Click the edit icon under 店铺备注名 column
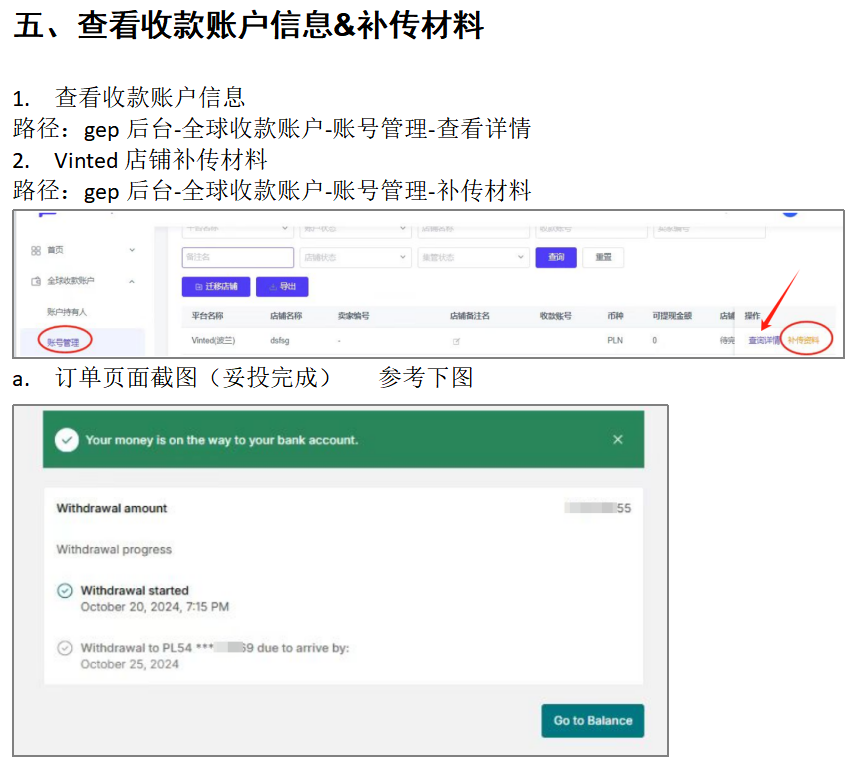855x765 pixels. [x=457, y=341]
